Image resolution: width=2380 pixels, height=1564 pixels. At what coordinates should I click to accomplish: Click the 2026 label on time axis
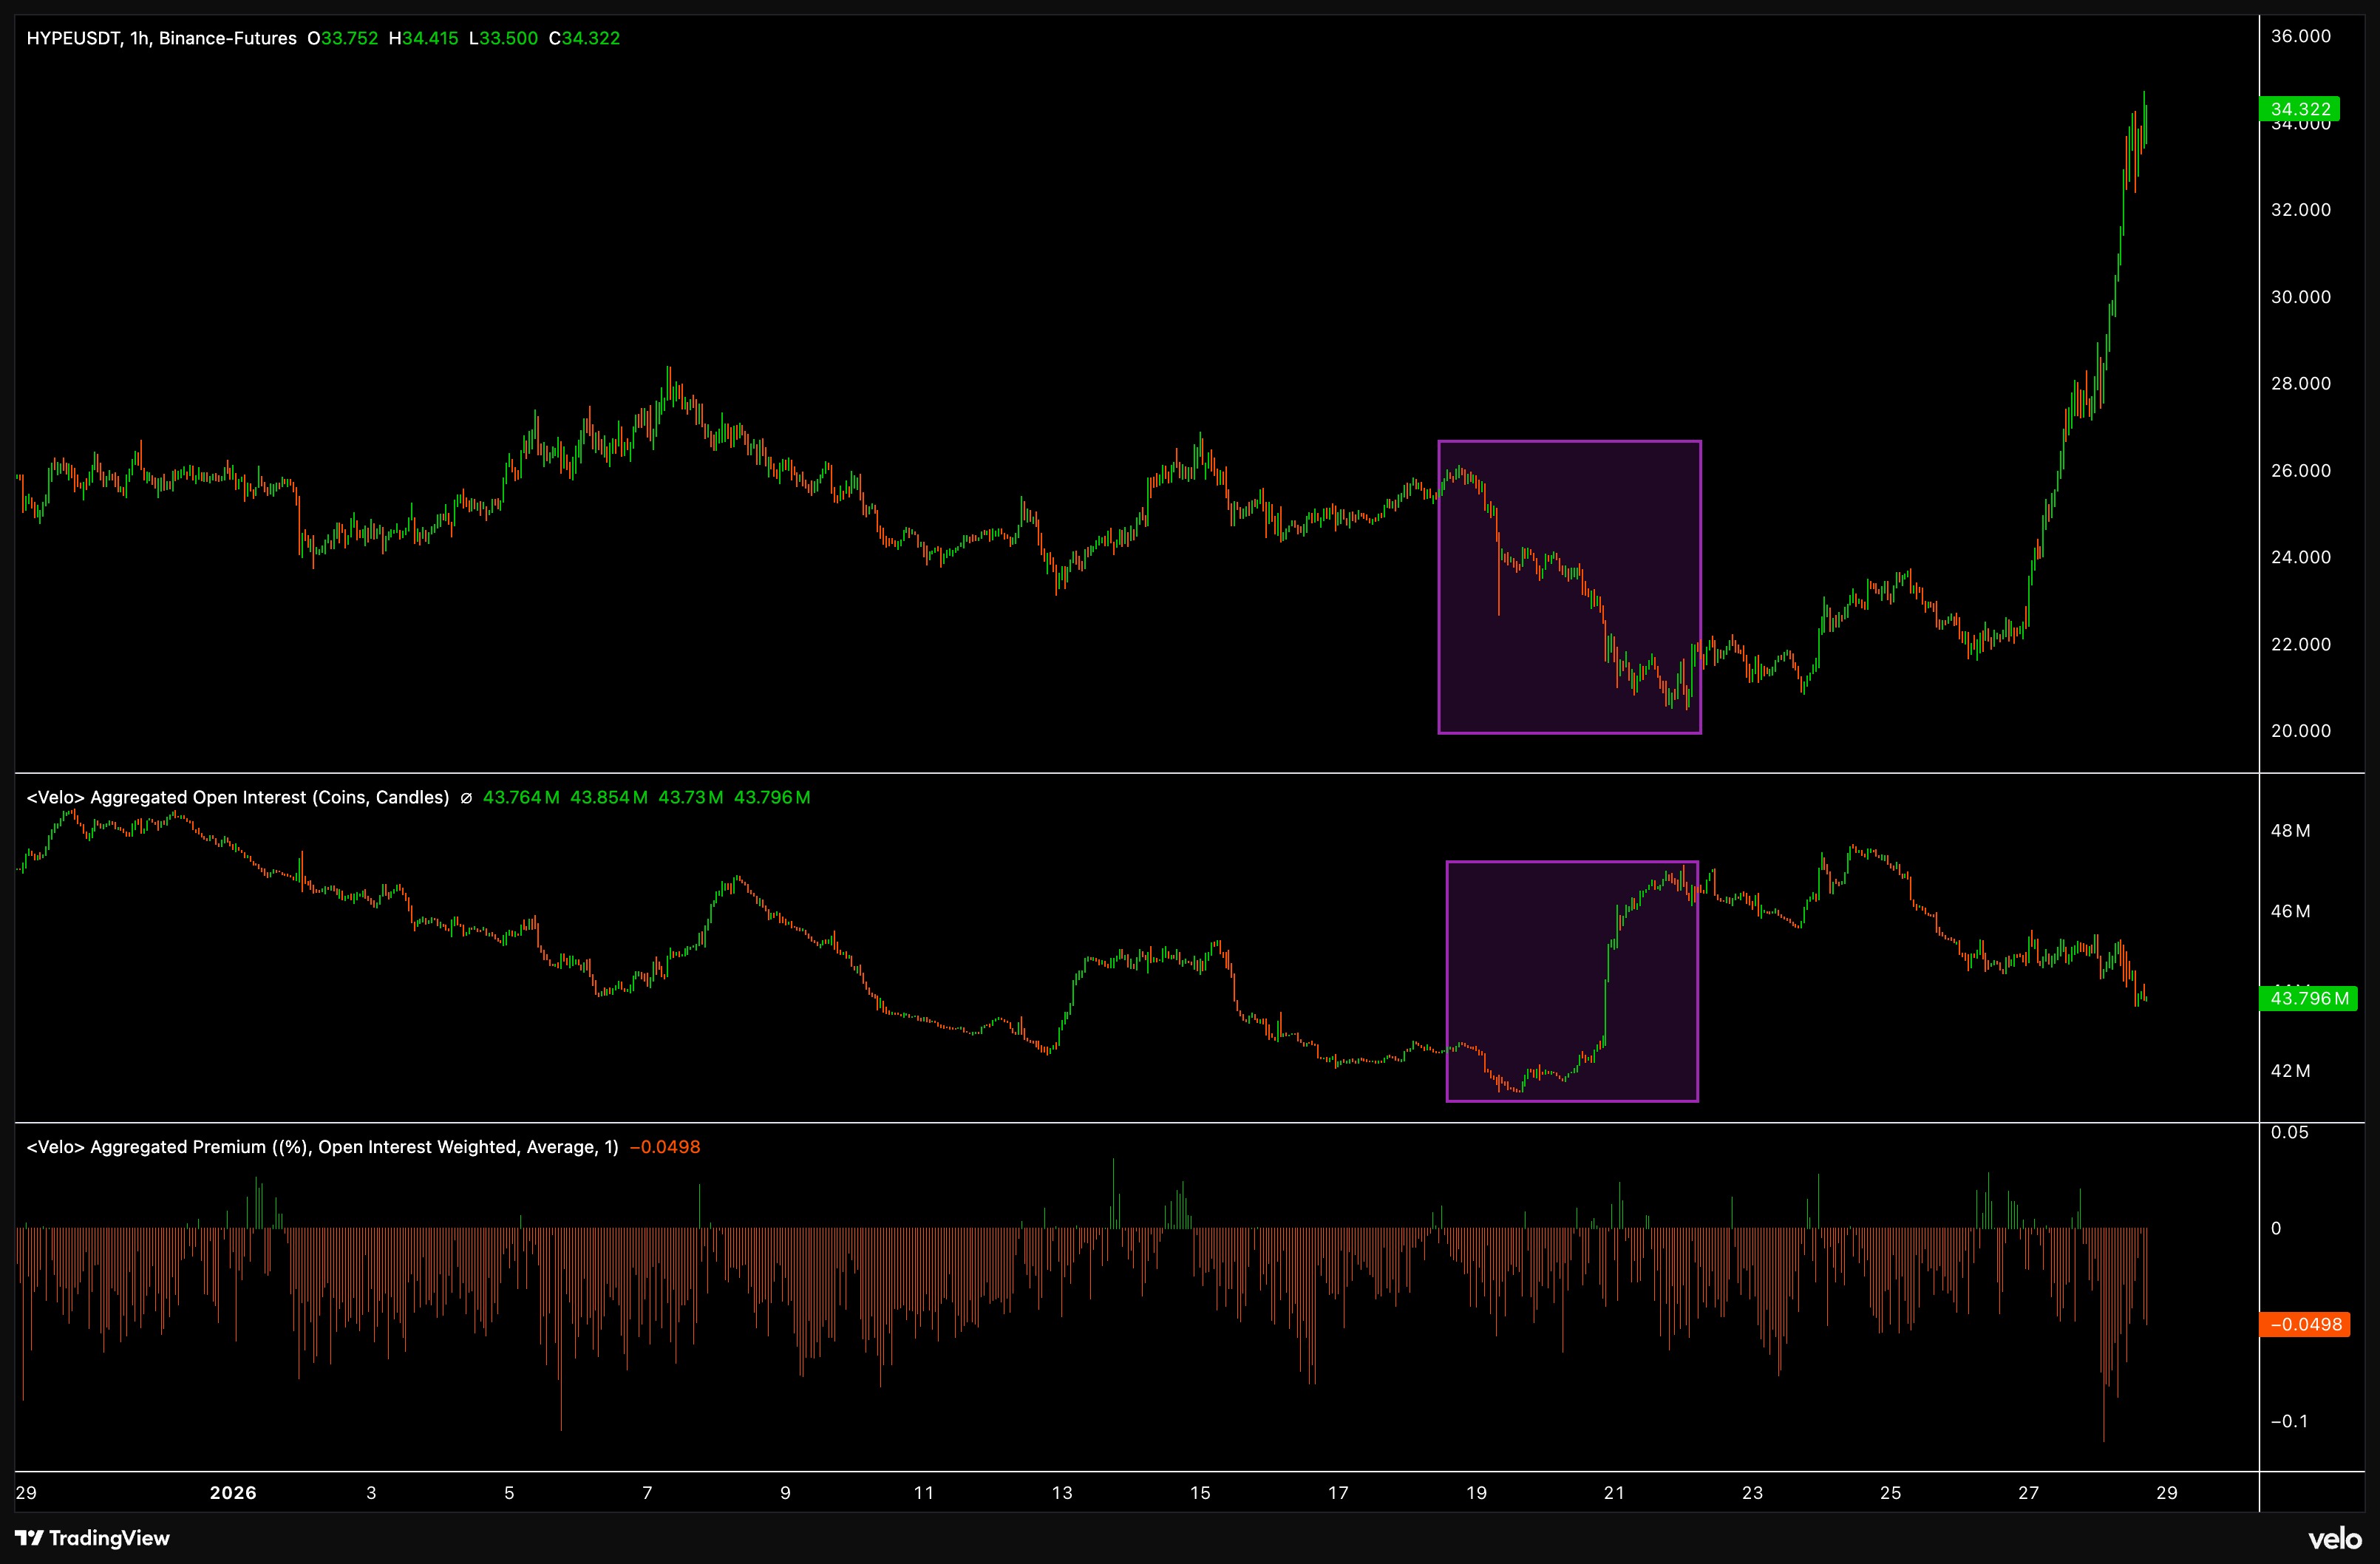233,1492
